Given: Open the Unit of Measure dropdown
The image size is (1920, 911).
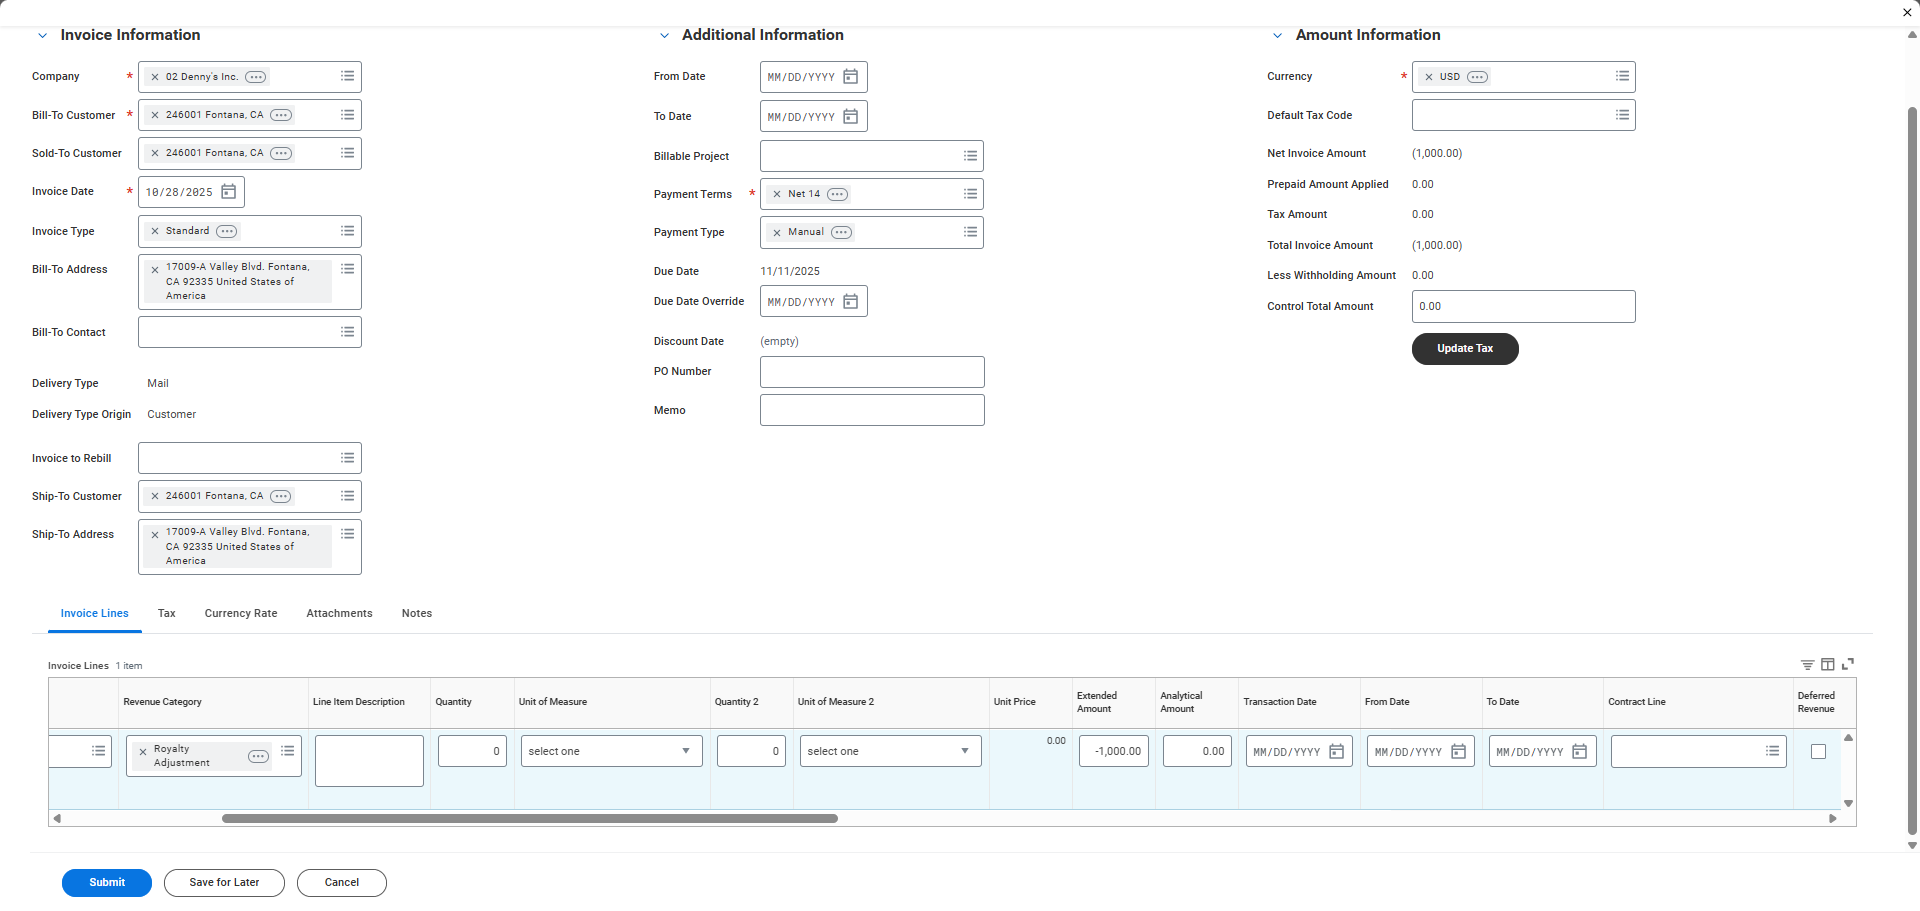Looking at the screenshot, I should (x=611, y=752).
